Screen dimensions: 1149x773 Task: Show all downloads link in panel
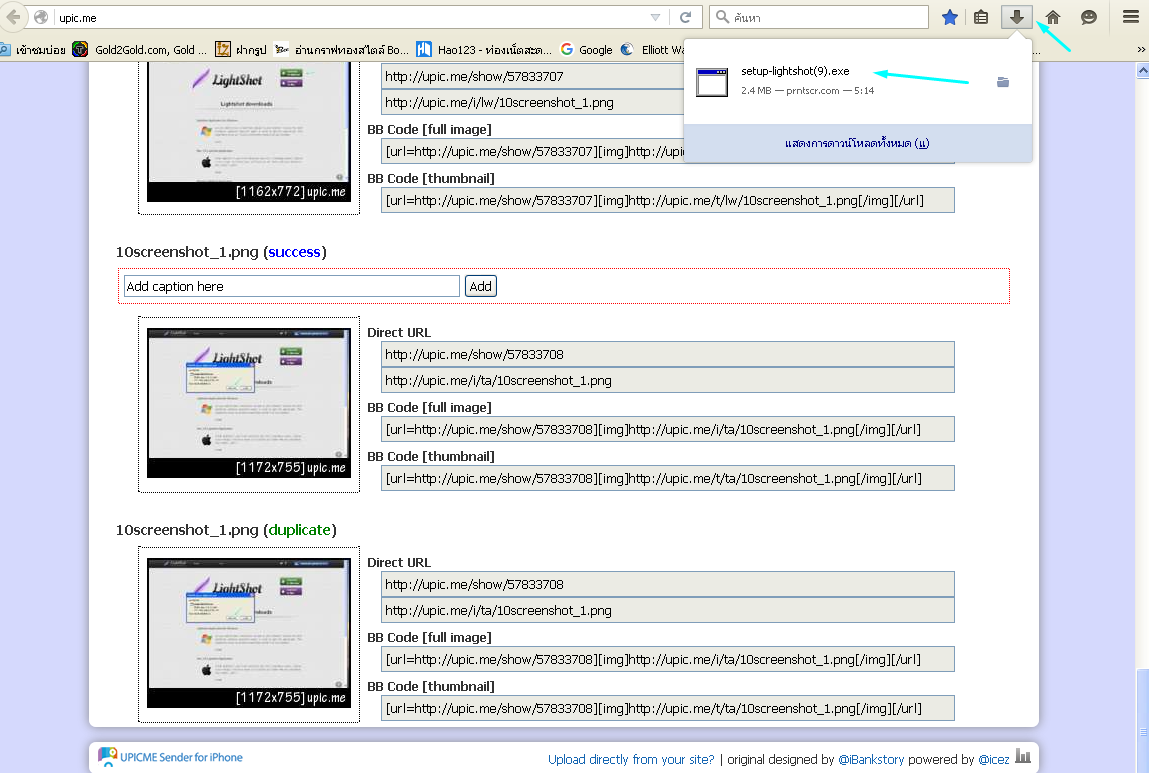pyautogui.click(x=857, y=143)
